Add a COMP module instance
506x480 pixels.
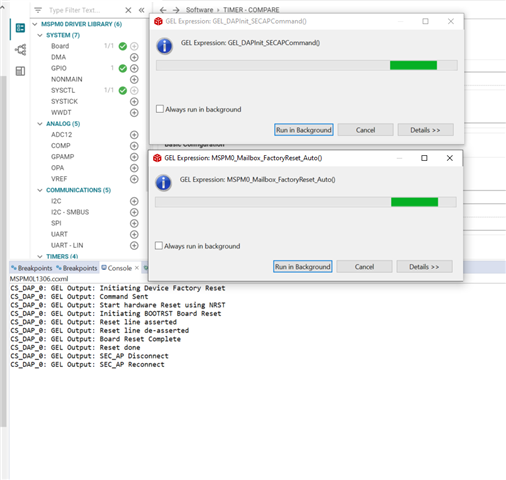(x=134, y=146)
